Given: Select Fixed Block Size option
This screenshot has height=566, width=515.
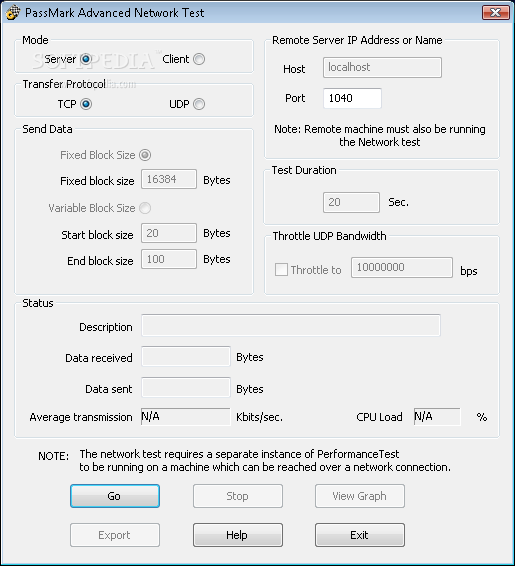Looking at the screenshot, I should click(145, 155).
